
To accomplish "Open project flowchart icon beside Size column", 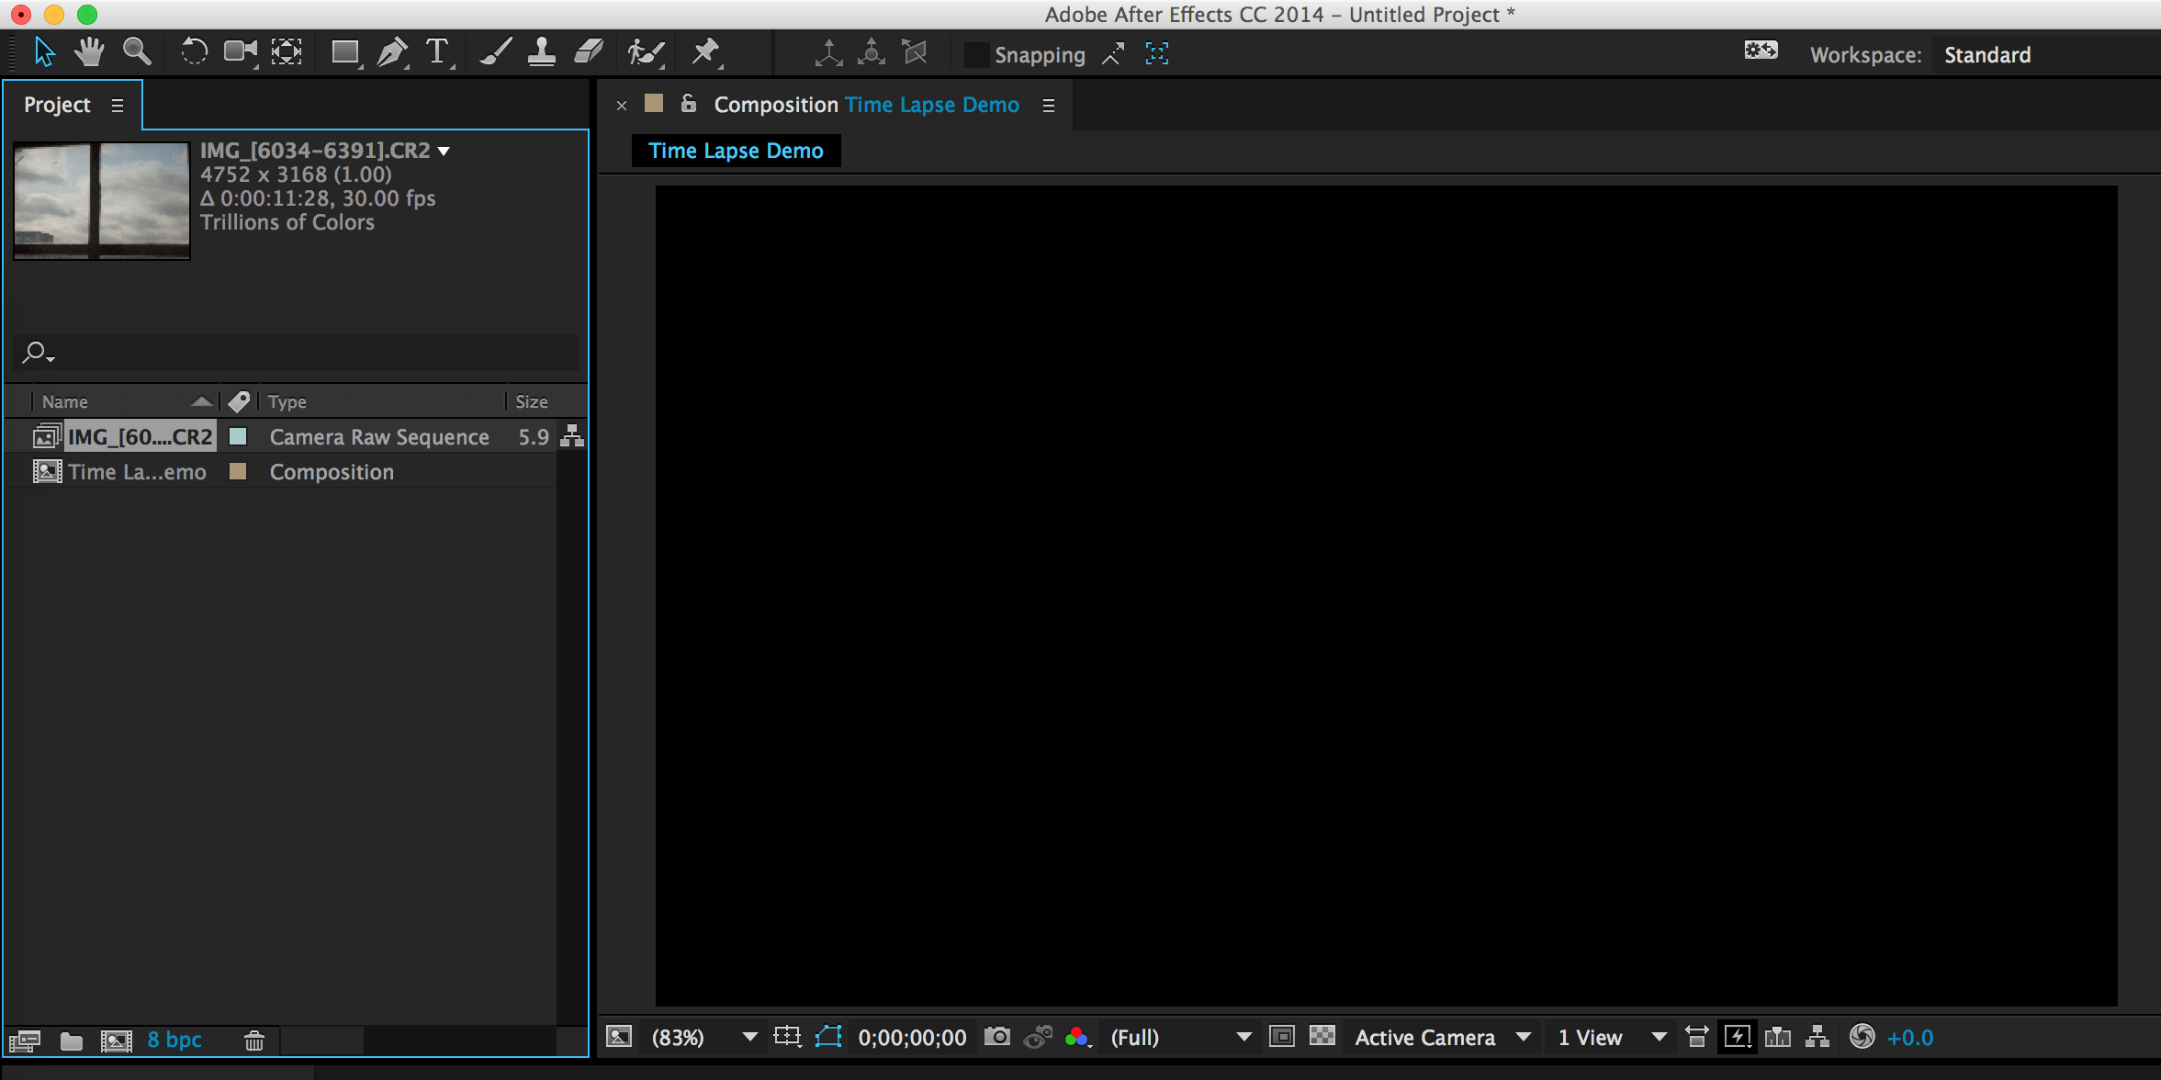I will 572,436.
